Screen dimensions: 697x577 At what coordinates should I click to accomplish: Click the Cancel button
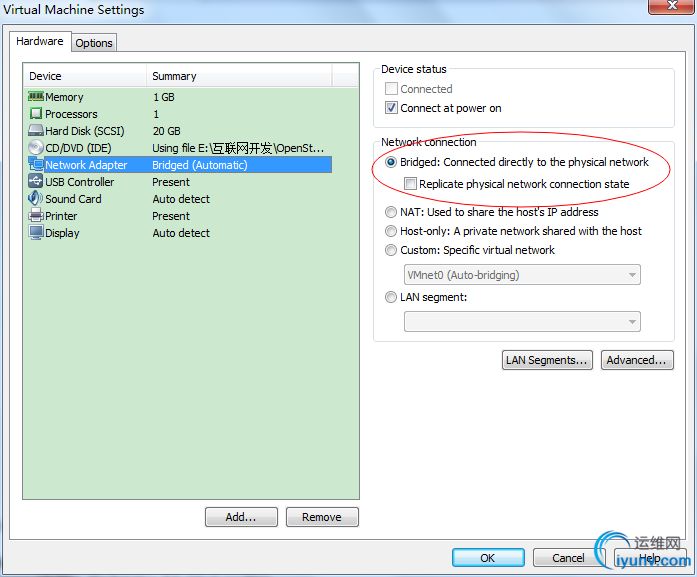pos(568,557)
